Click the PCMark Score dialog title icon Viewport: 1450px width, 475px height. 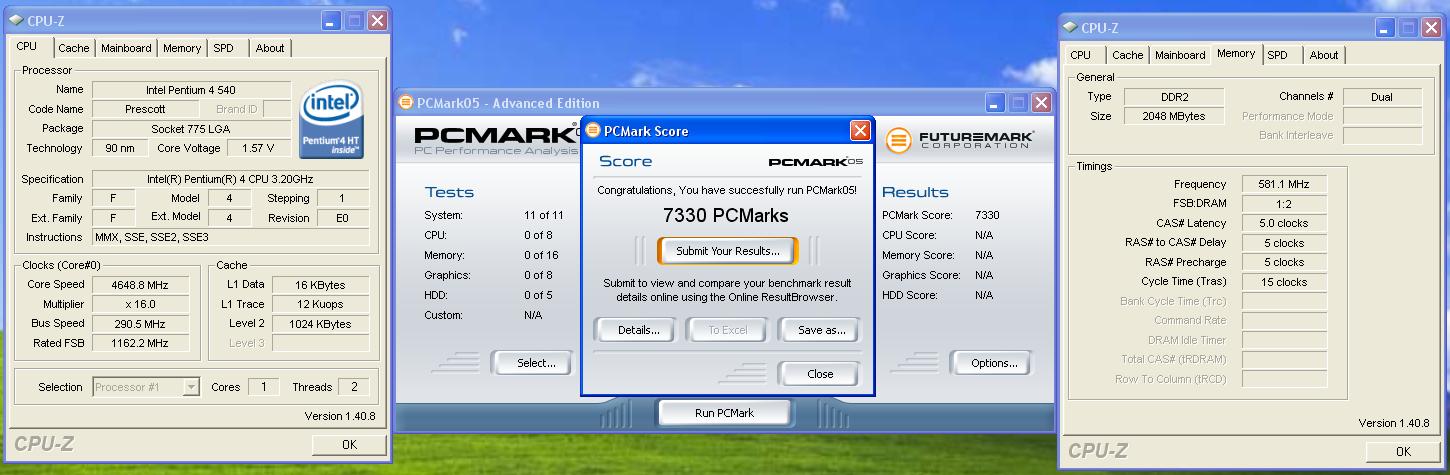click(593, 130)
